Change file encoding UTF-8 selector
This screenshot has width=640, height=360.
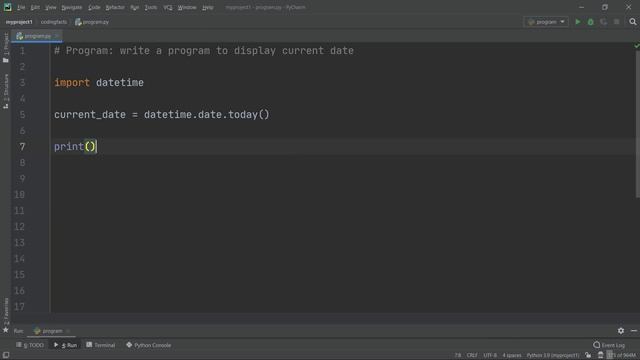point(490,355)
